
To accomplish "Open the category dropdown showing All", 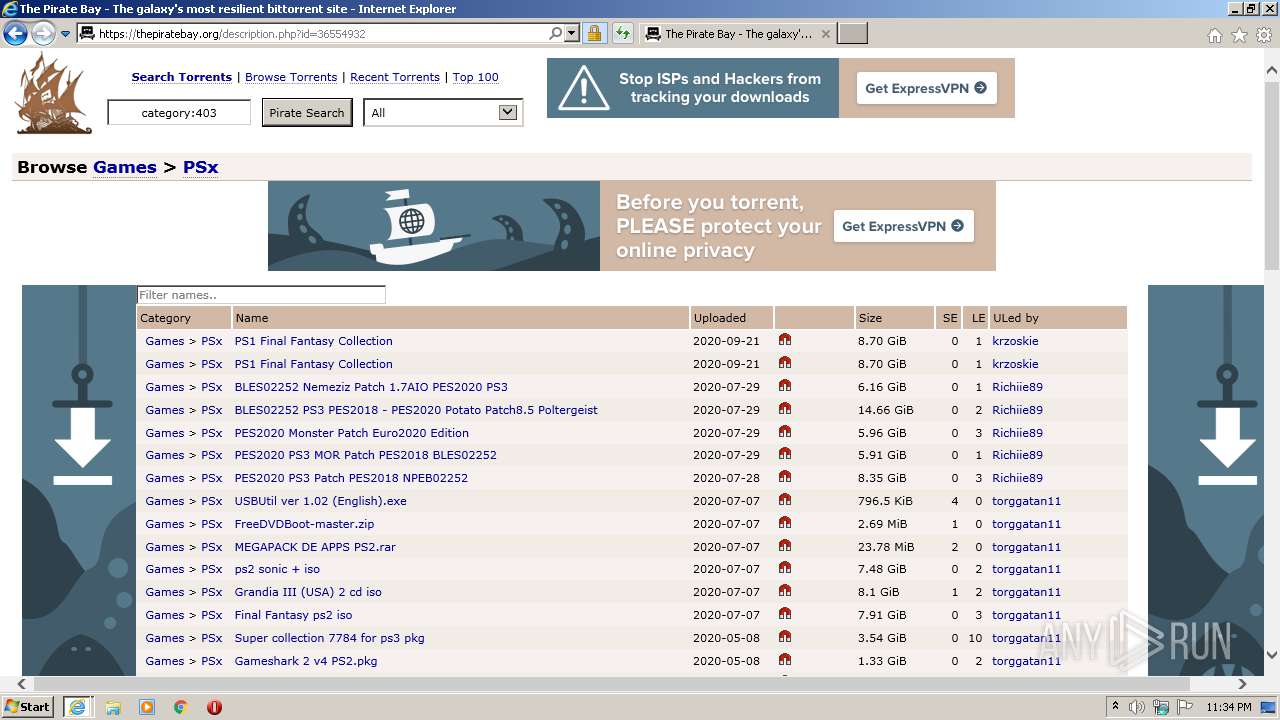I will 443,113.
